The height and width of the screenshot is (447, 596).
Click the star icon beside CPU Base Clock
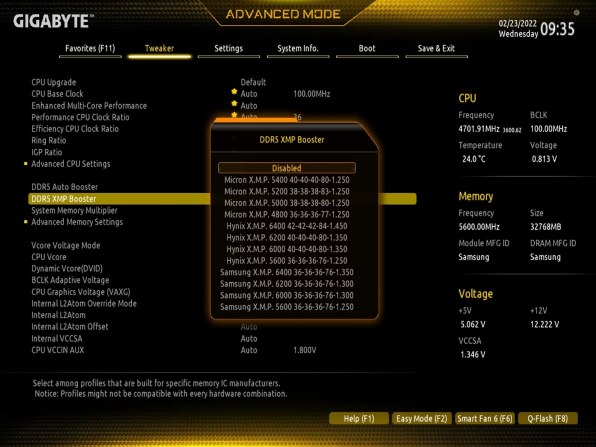click(x=234, y=92)
